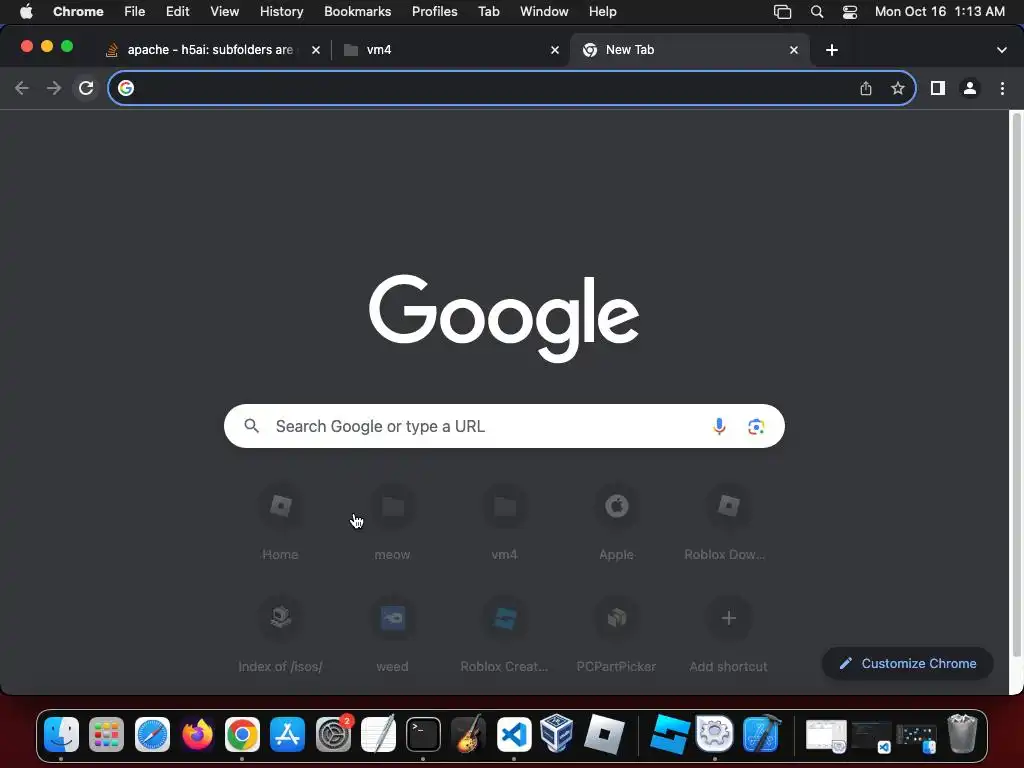Open the PCPartPicker shortcut
Screen dimensions: 1024x768
tap(616, 635)
